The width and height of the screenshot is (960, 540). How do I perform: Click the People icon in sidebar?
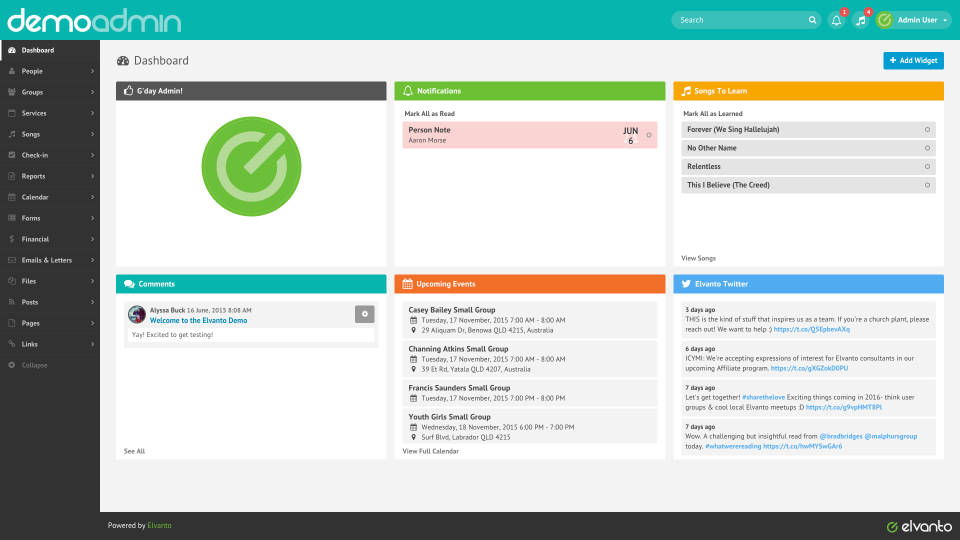click(12, 71)
